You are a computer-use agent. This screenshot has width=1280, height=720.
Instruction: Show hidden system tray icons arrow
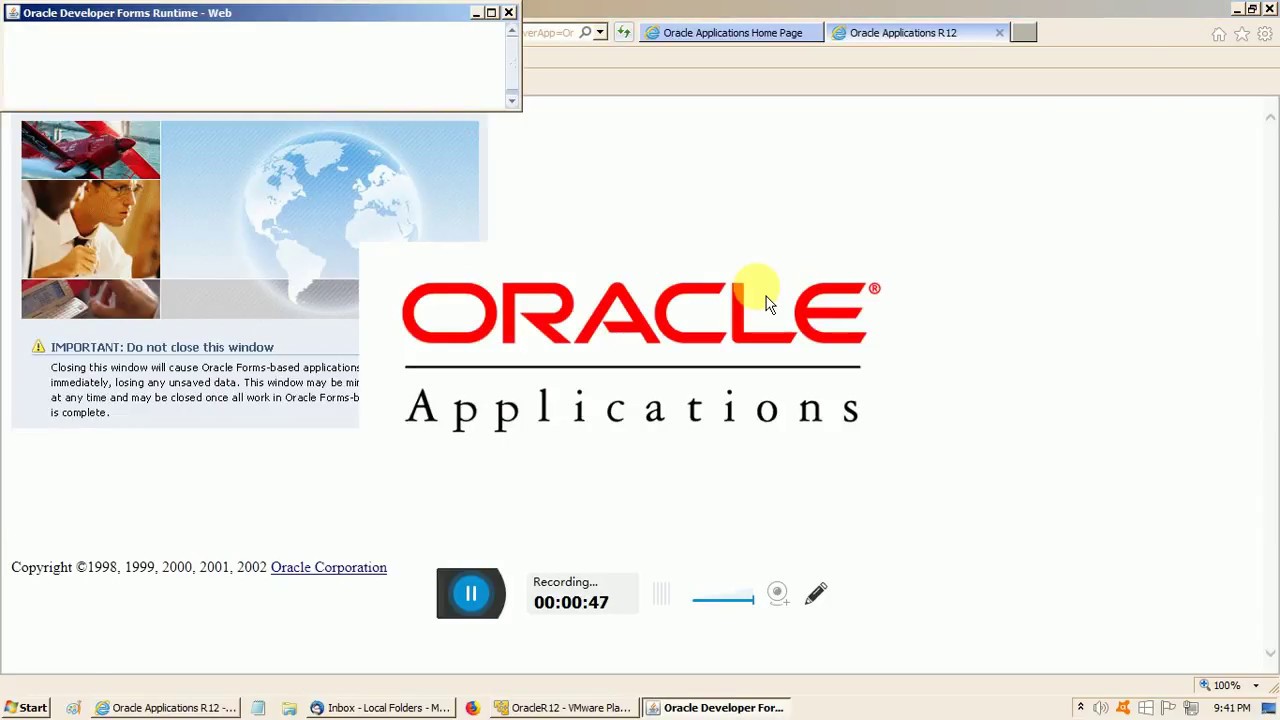click(x=1080, y=708)
